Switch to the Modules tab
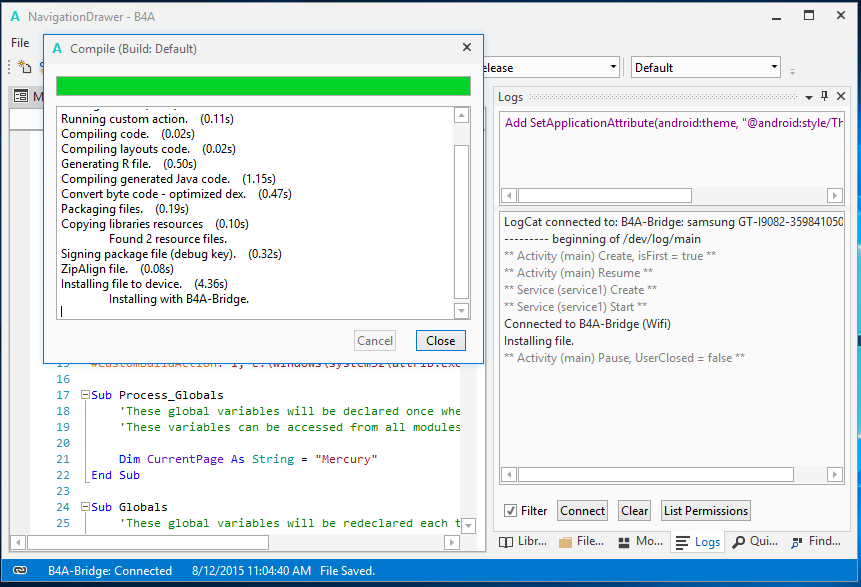Image resolution: width=861 pixels, height=587 pixels. tap(637, 541)
